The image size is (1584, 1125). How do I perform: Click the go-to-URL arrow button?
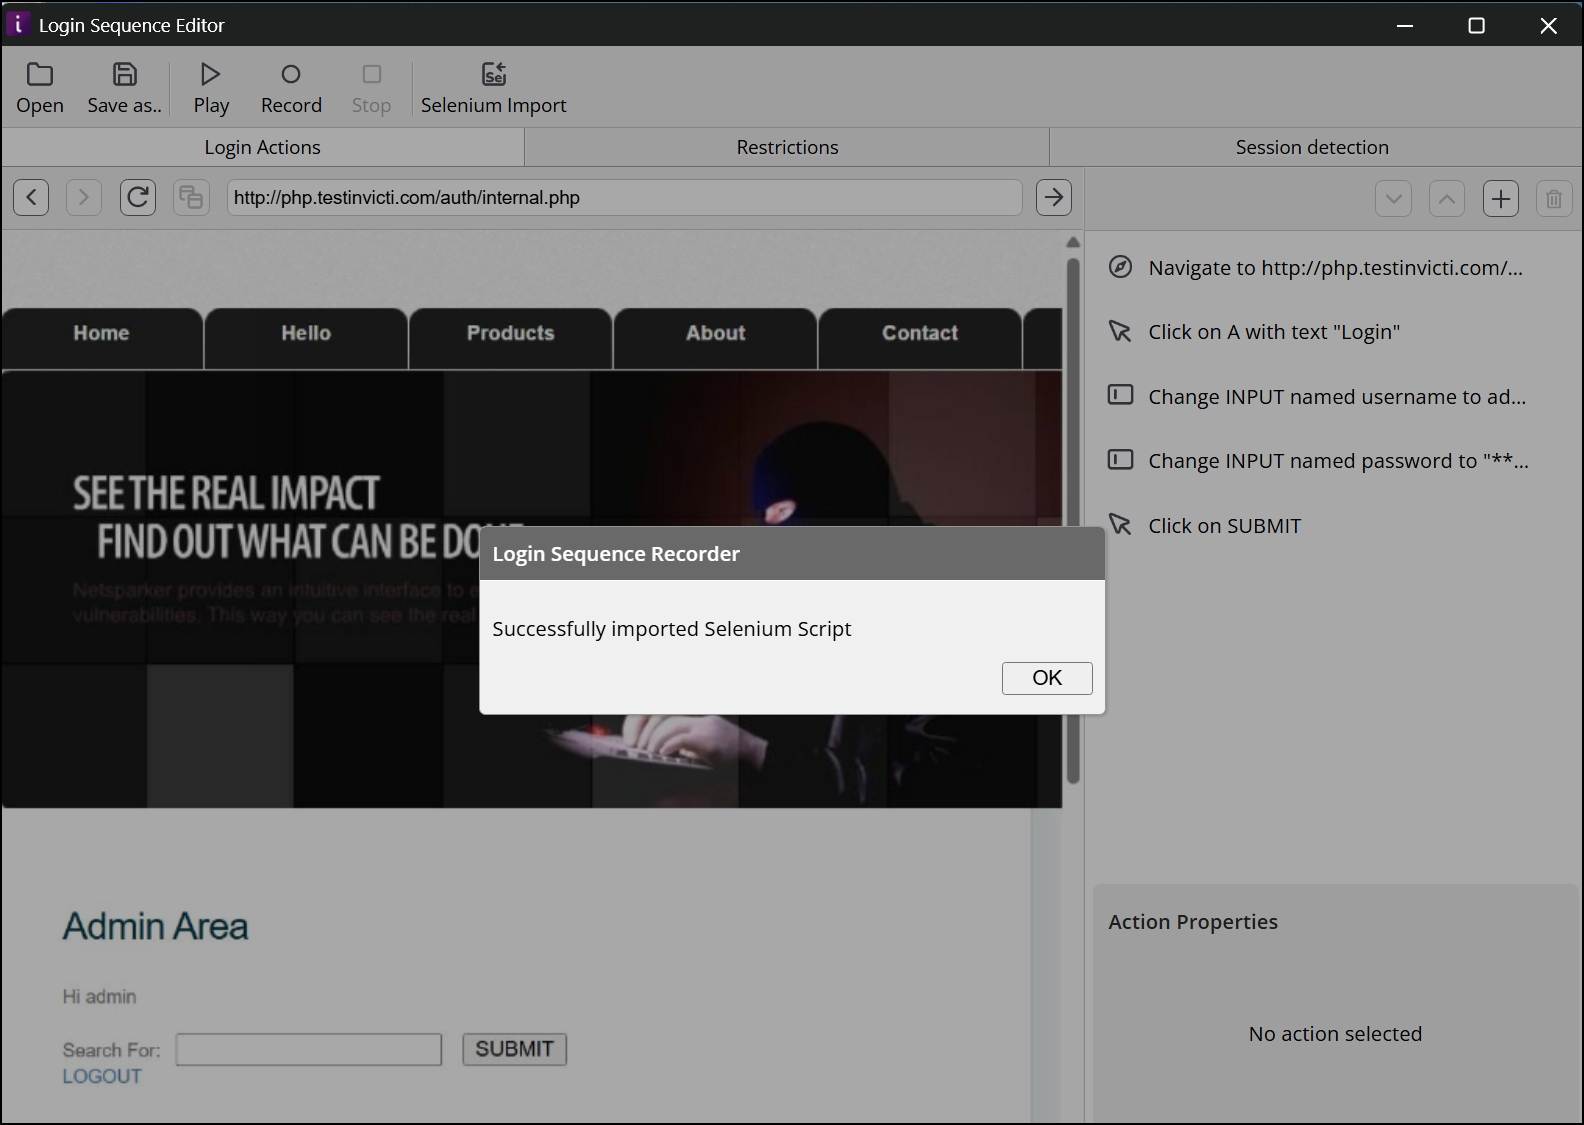click(x=1053, y=197)
